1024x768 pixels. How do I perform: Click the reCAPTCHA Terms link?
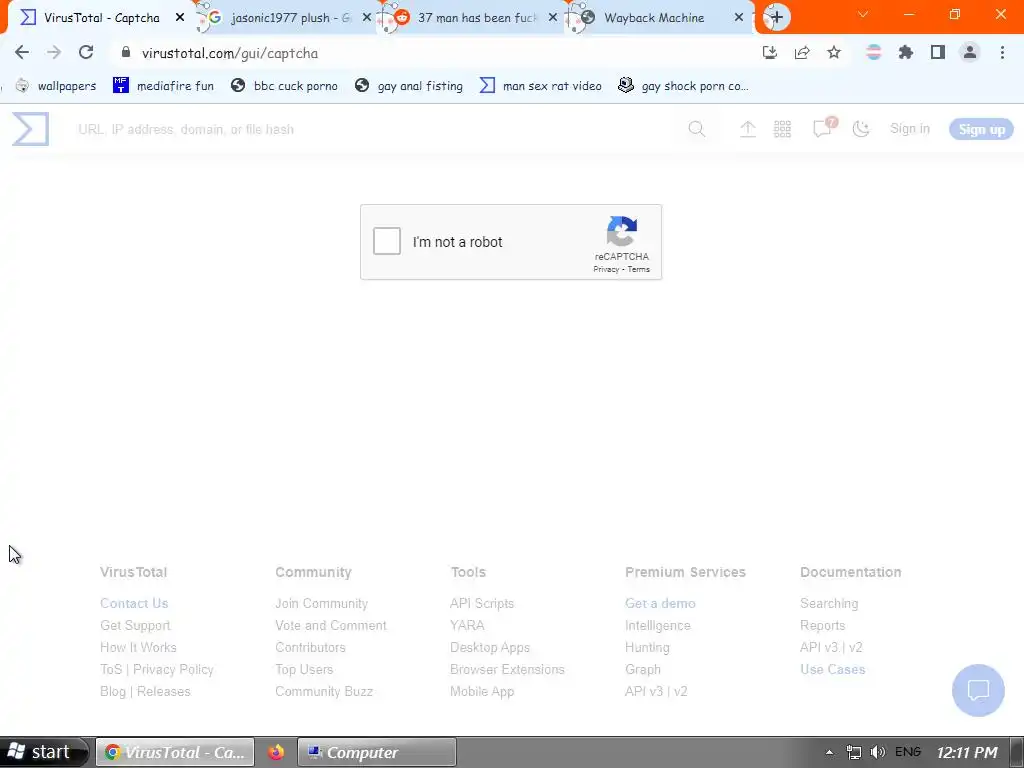tap(639, 269)
